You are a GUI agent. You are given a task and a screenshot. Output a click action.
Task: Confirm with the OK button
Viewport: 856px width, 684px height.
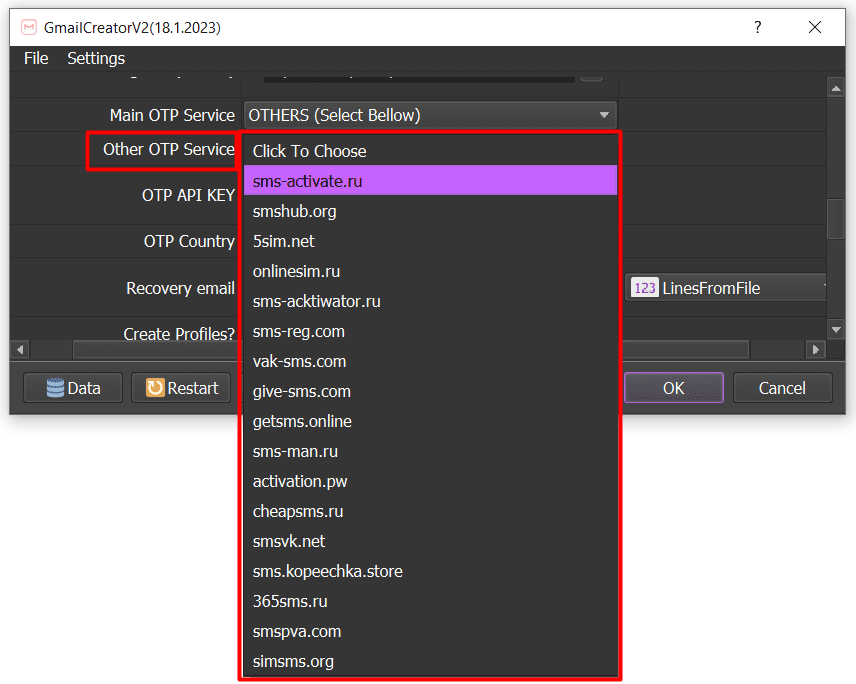[674, 388]
